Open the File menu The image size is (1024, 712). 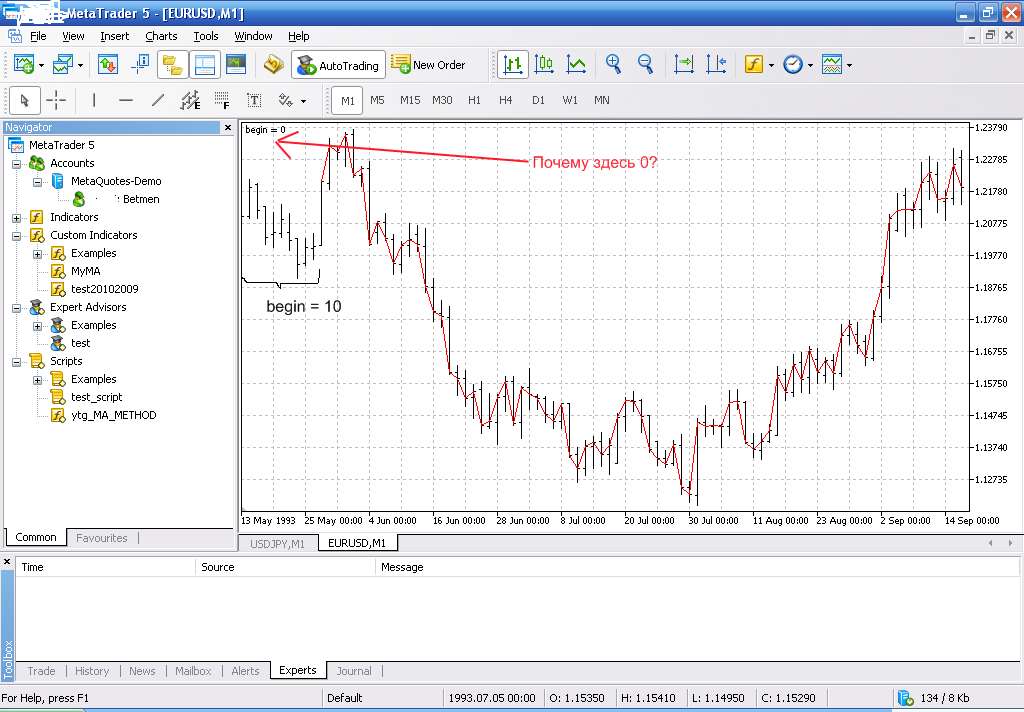[x=39, y=36]
